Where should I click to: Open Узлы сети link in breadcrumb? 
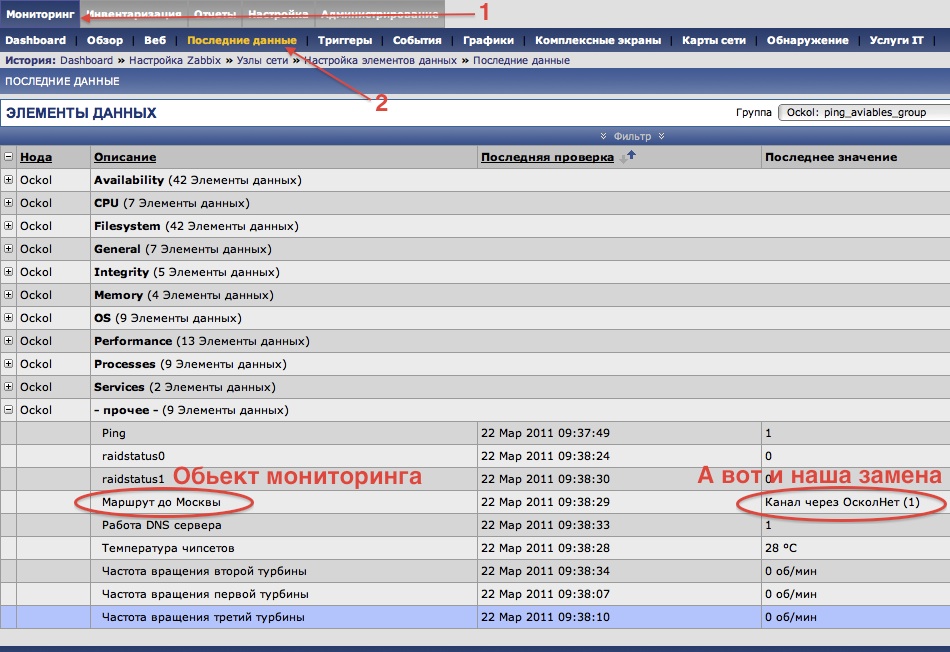[x=262, y=61]
